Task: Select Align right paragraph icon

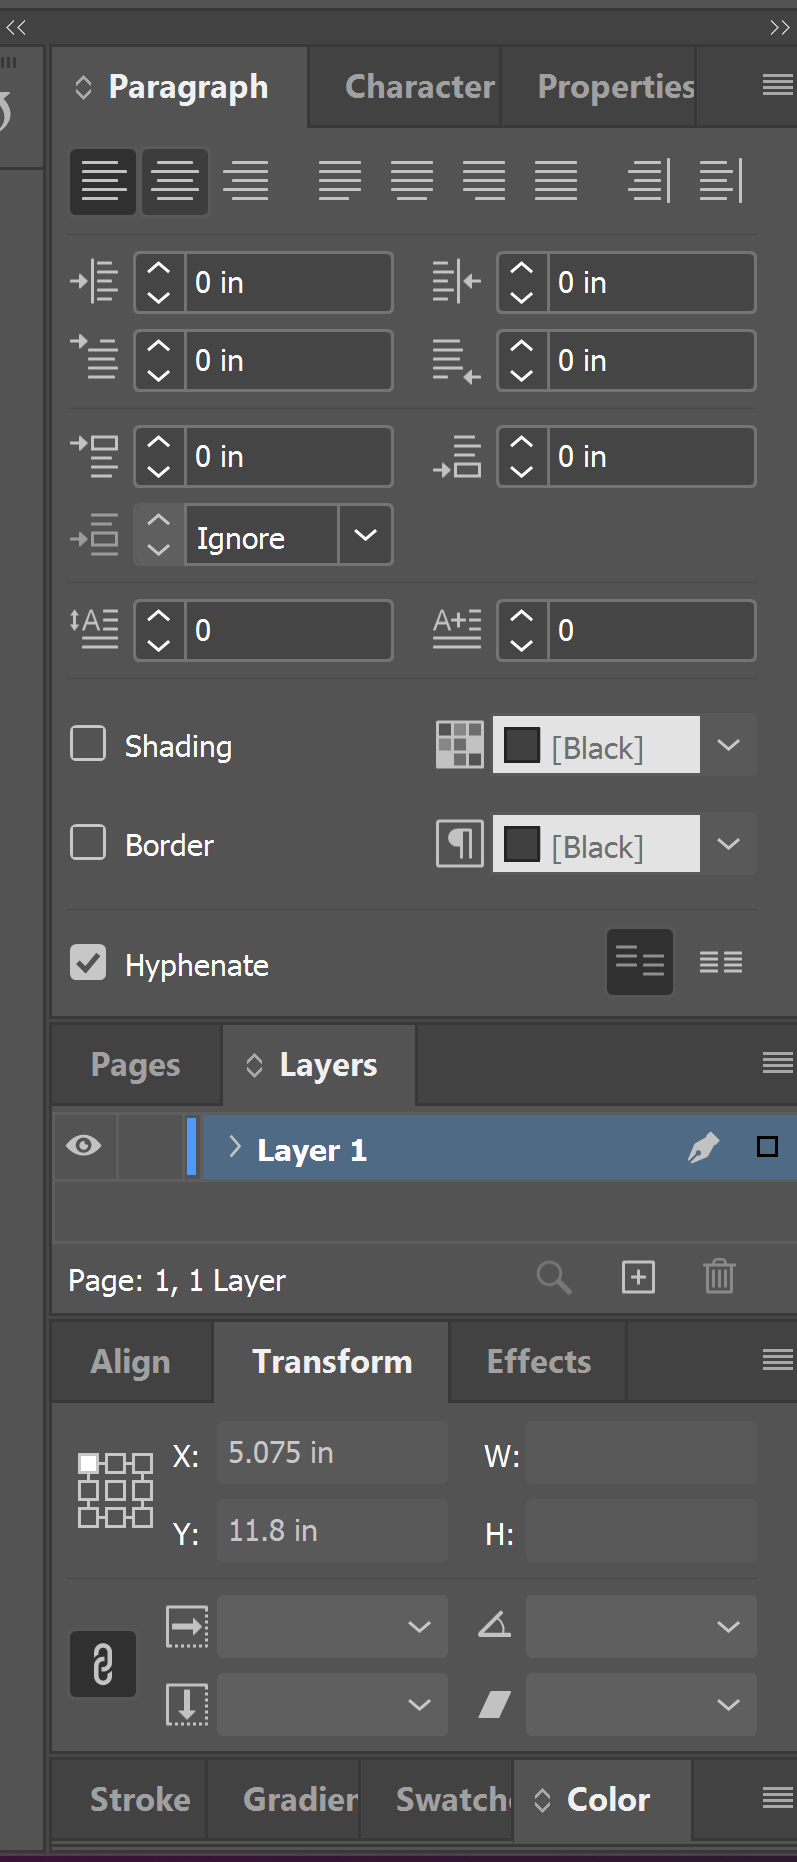Action: point(246,181)
